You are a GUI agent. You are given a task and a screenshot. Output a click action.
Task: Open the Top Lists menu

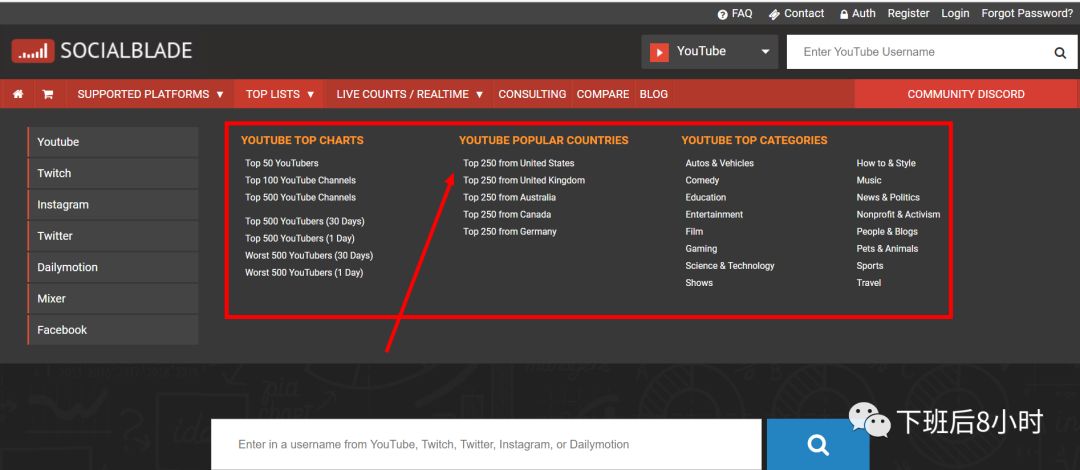tap(280, 94)
